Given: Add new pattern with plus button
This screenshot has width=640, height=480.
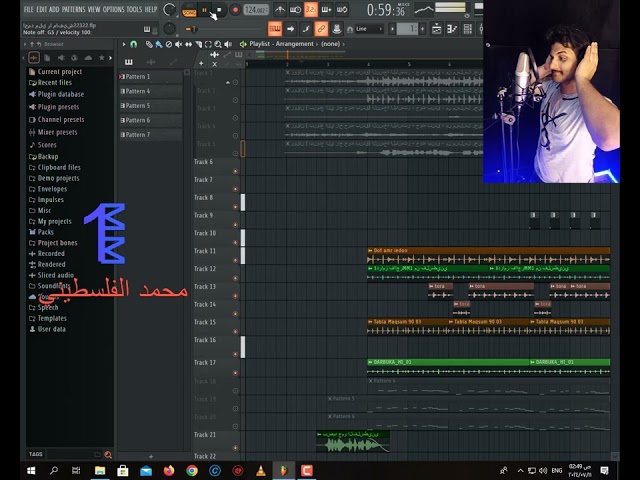Looking at the screenshot, I should (422, 29).
